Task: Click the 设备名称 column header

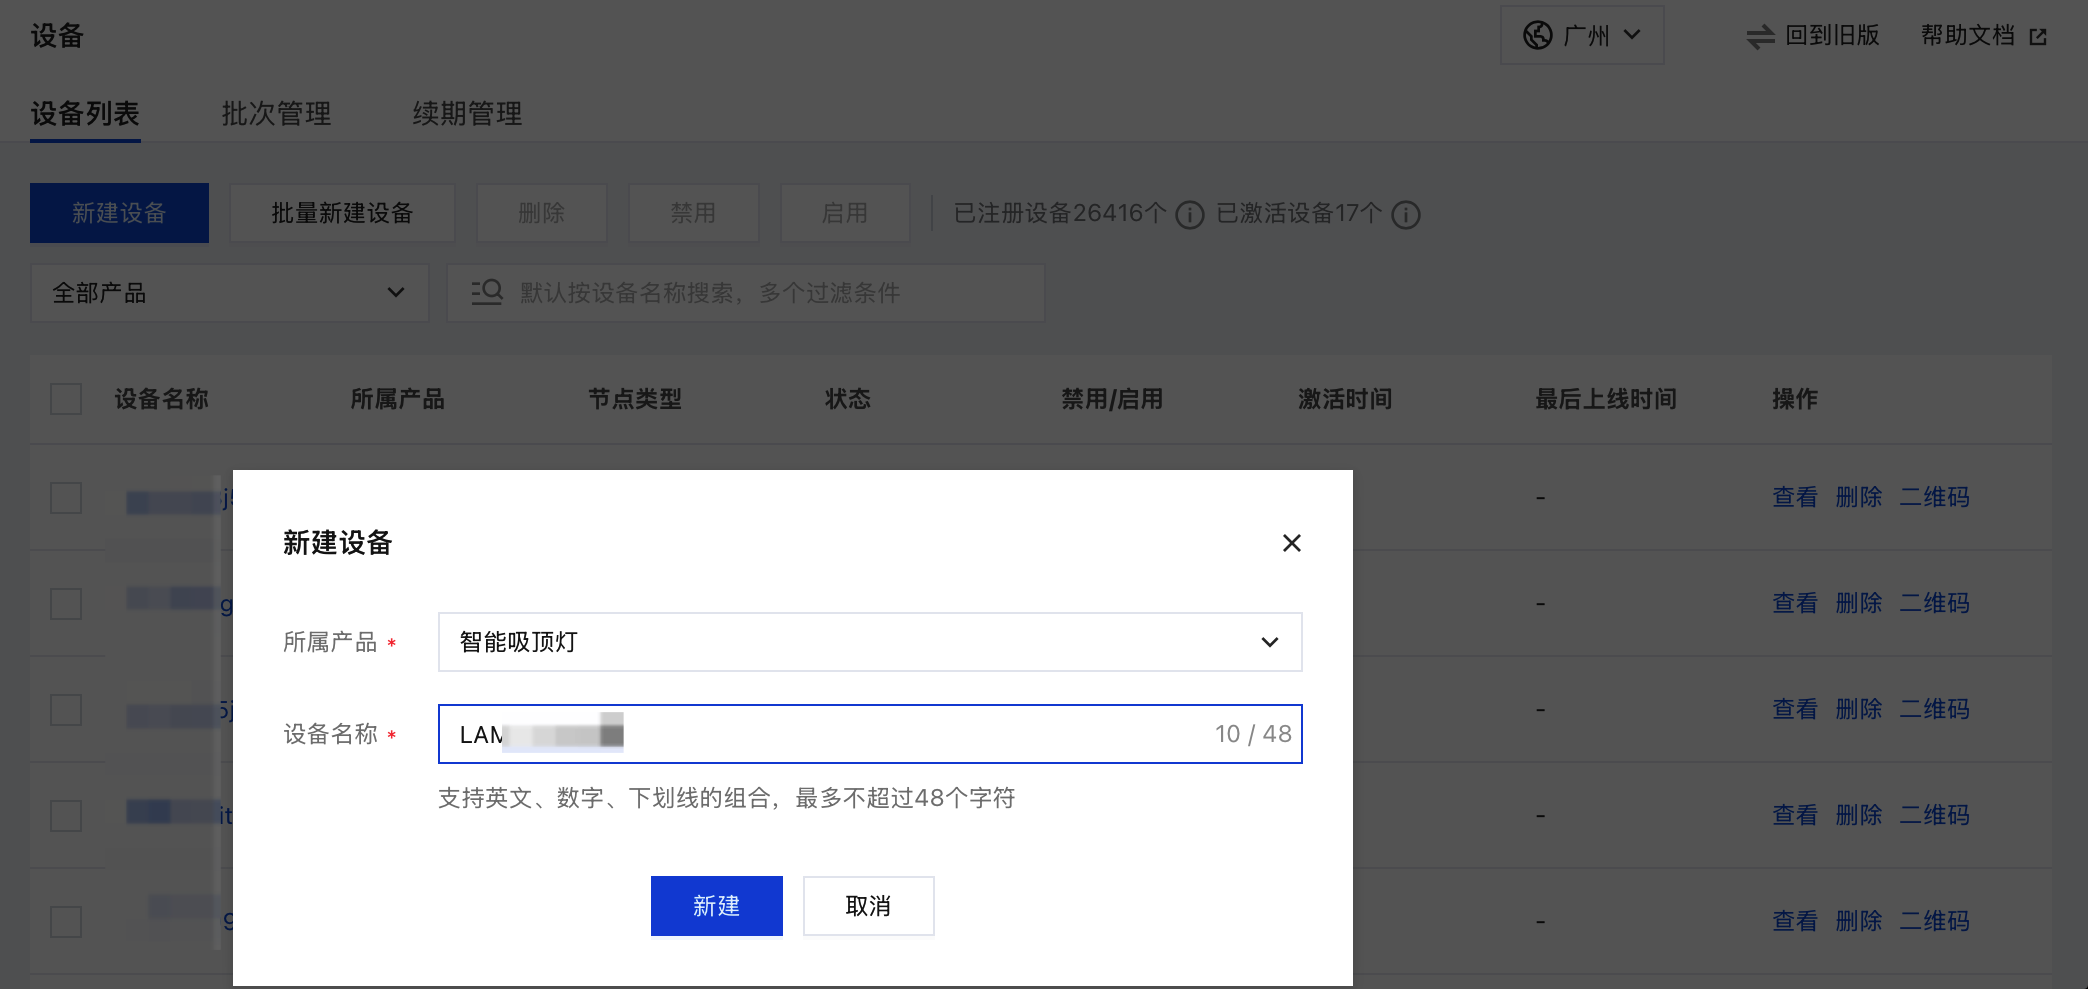Action: coord(161,399)
